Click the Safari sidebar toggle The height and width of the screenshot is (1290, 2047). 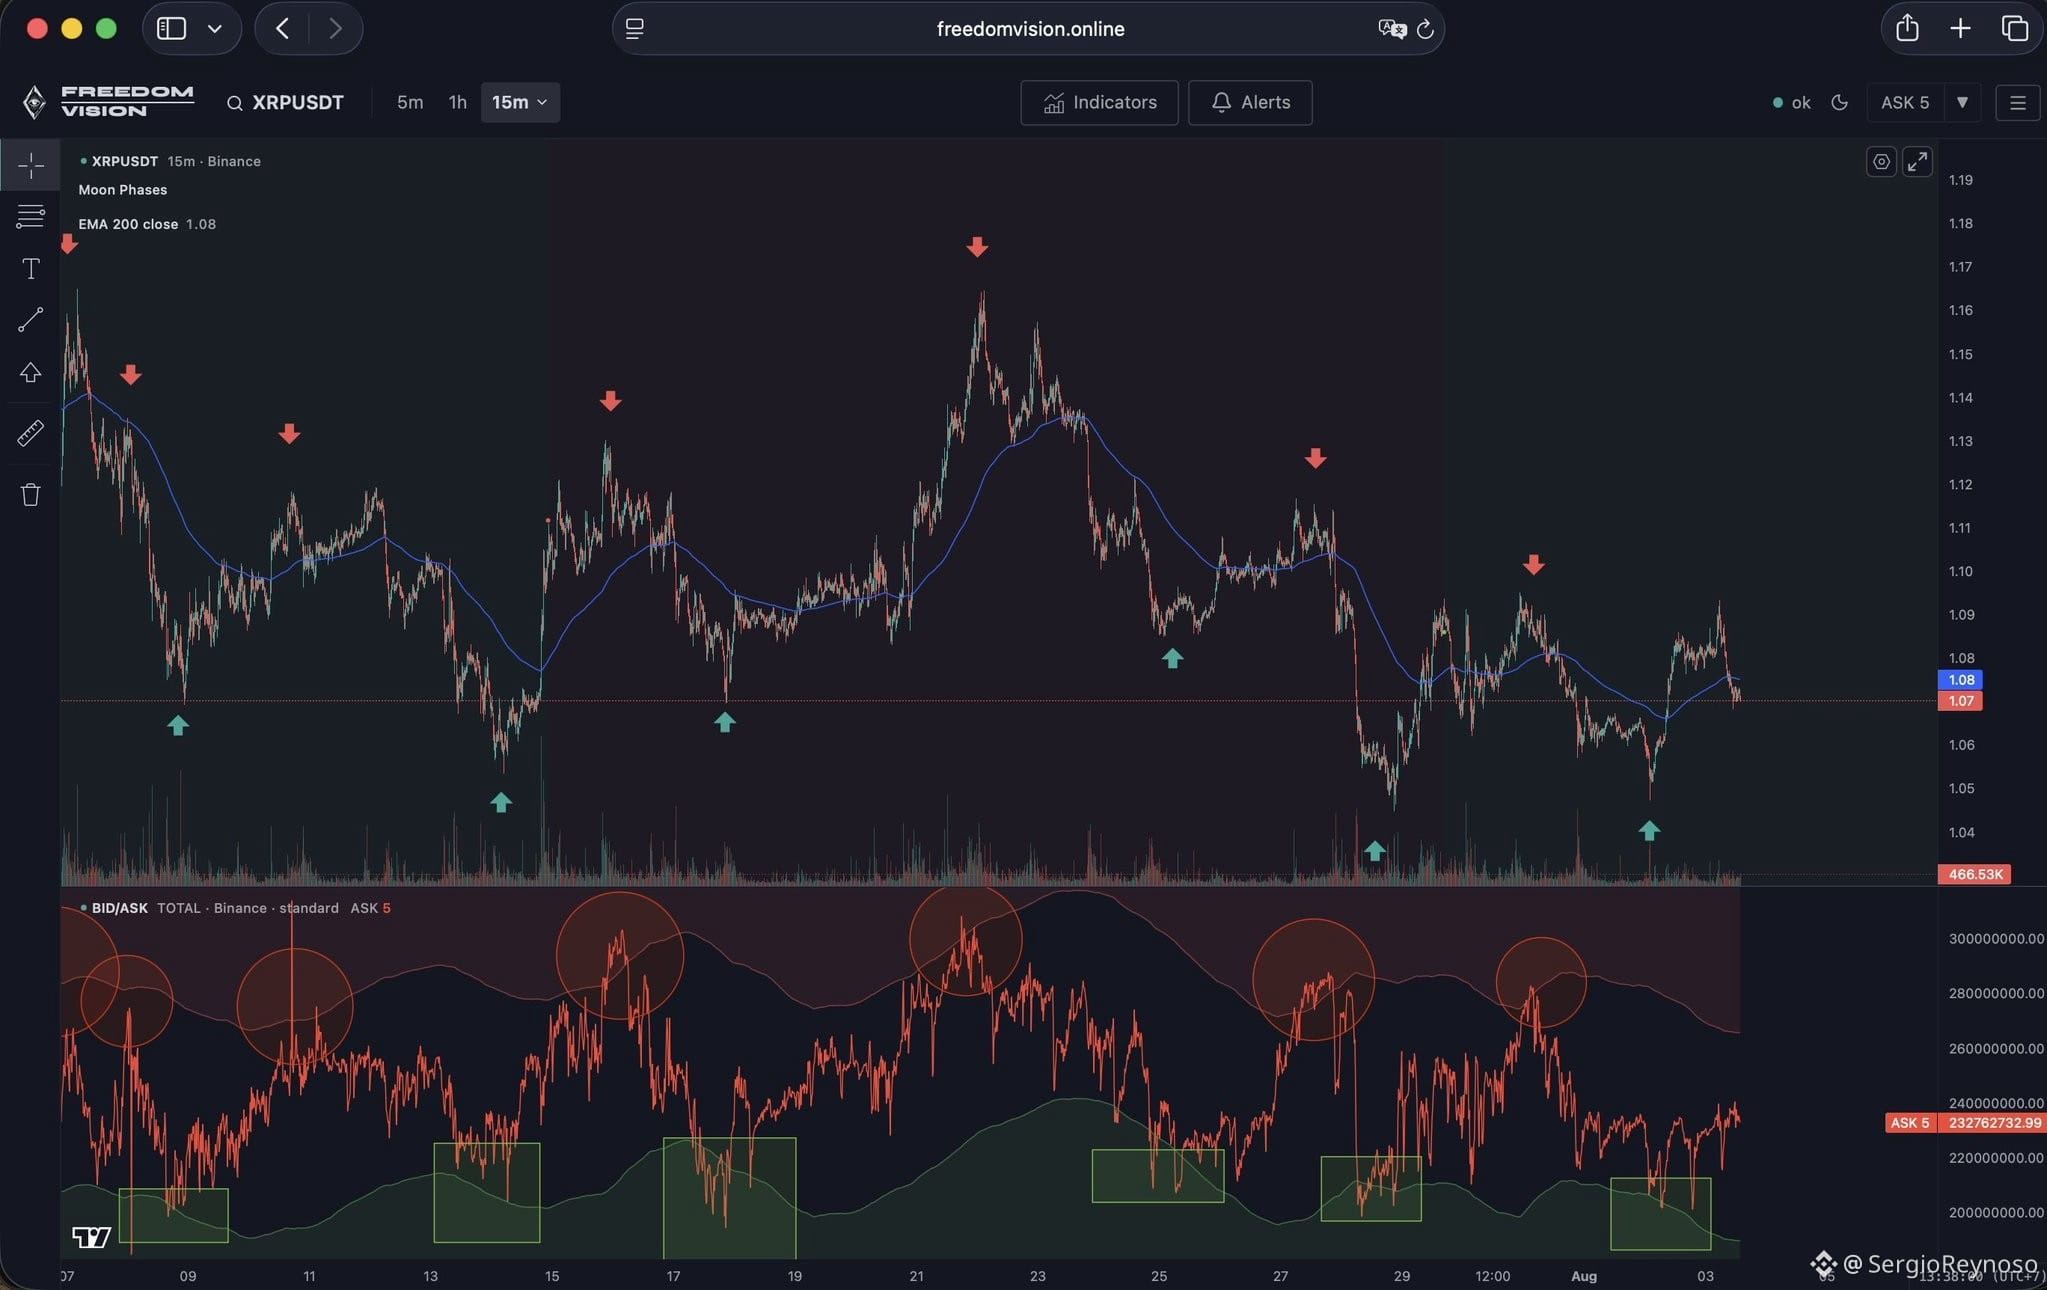click(172, 28)
